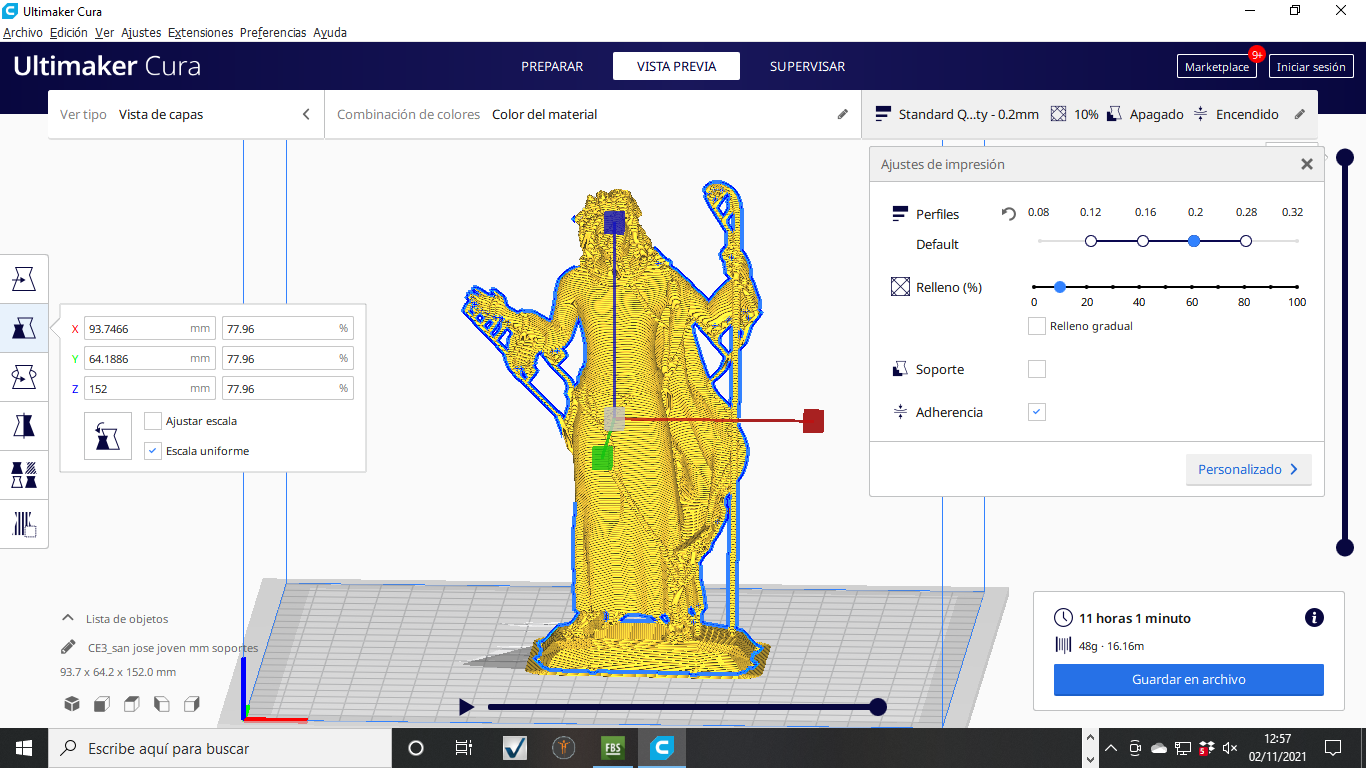
Task: Click the Cortana circle icon
Action: (x=416, y=748)
